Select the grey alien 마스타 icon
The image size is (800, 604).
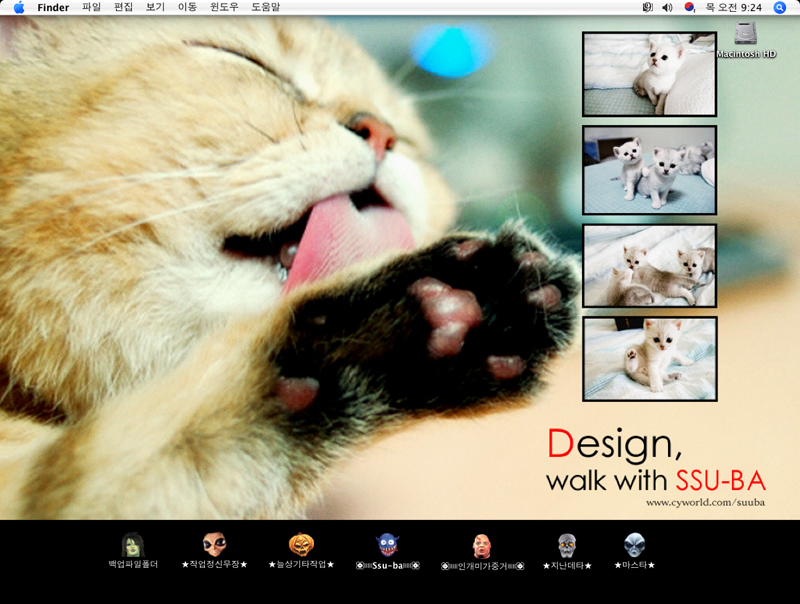pos(634,545)
